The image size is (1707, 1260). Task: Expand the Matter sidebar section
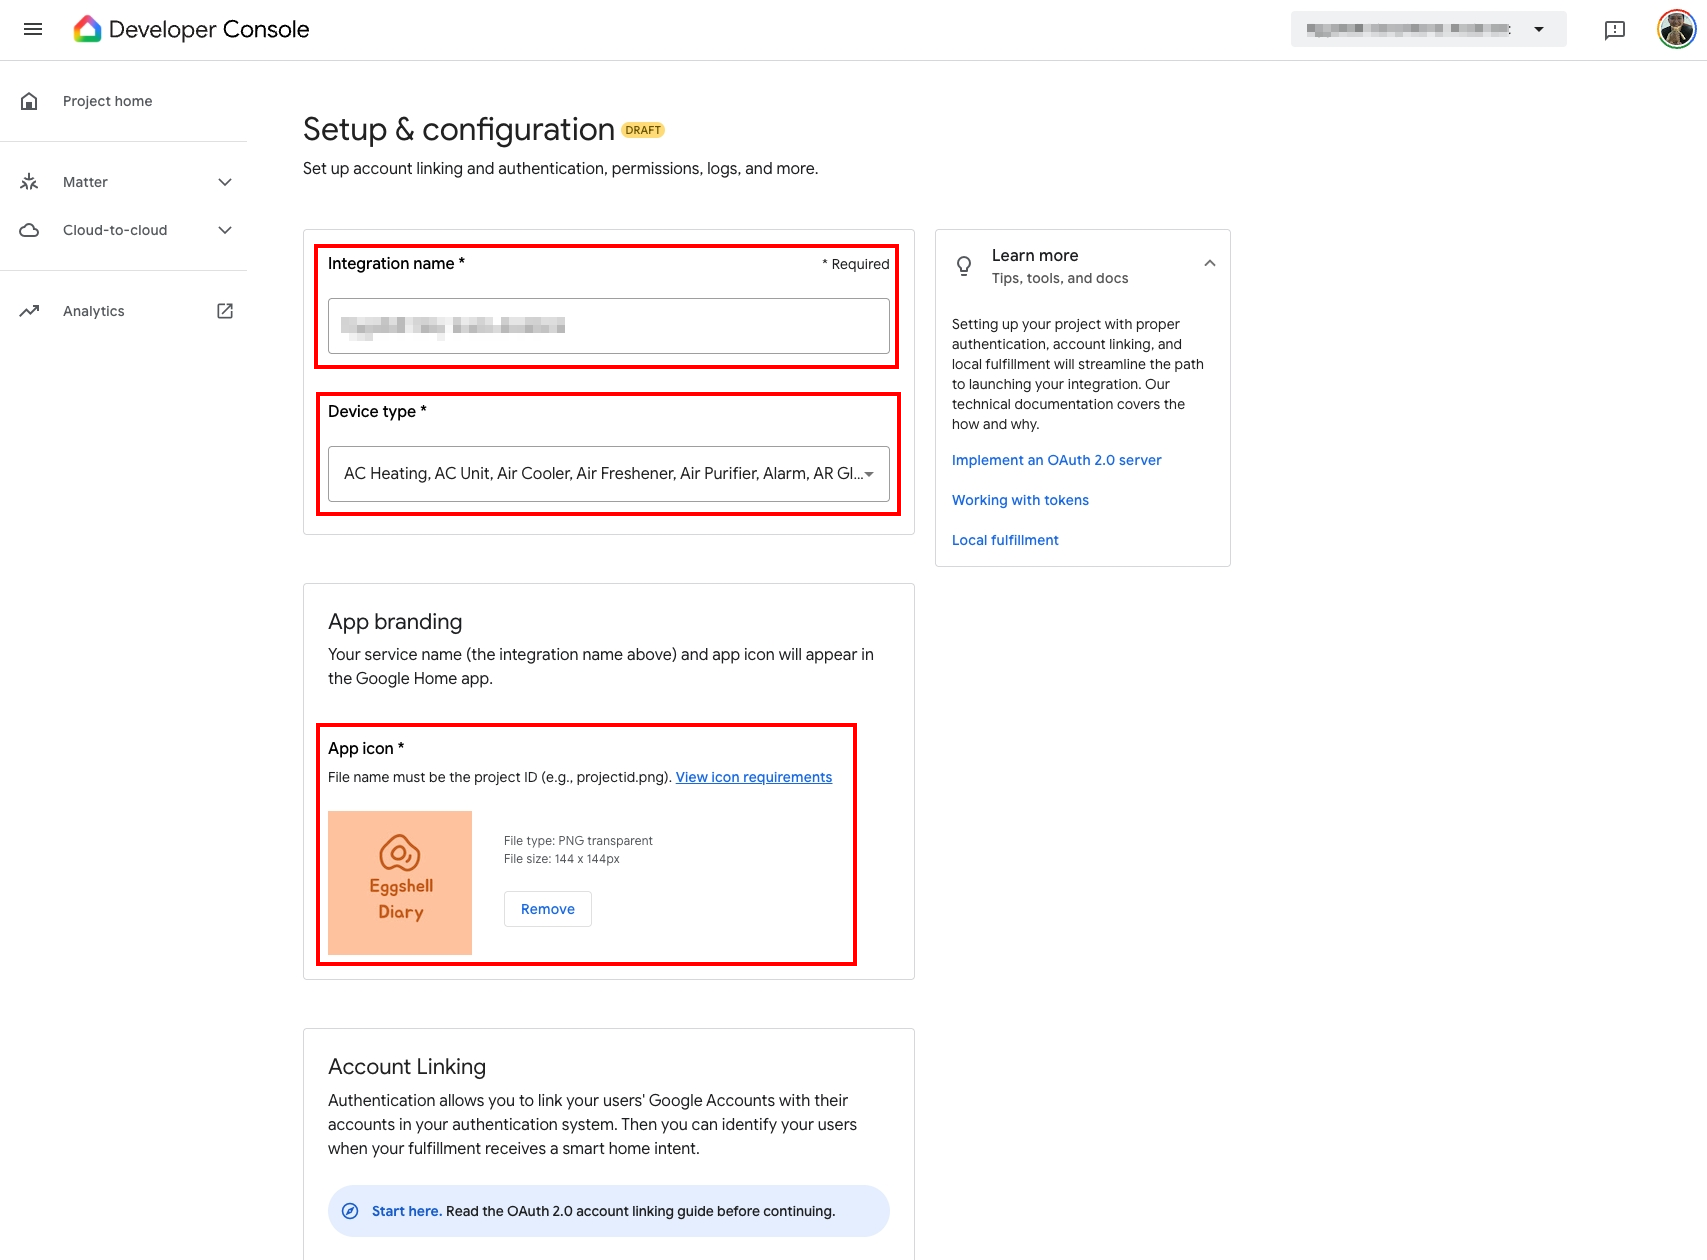click(x=225, y=182)
